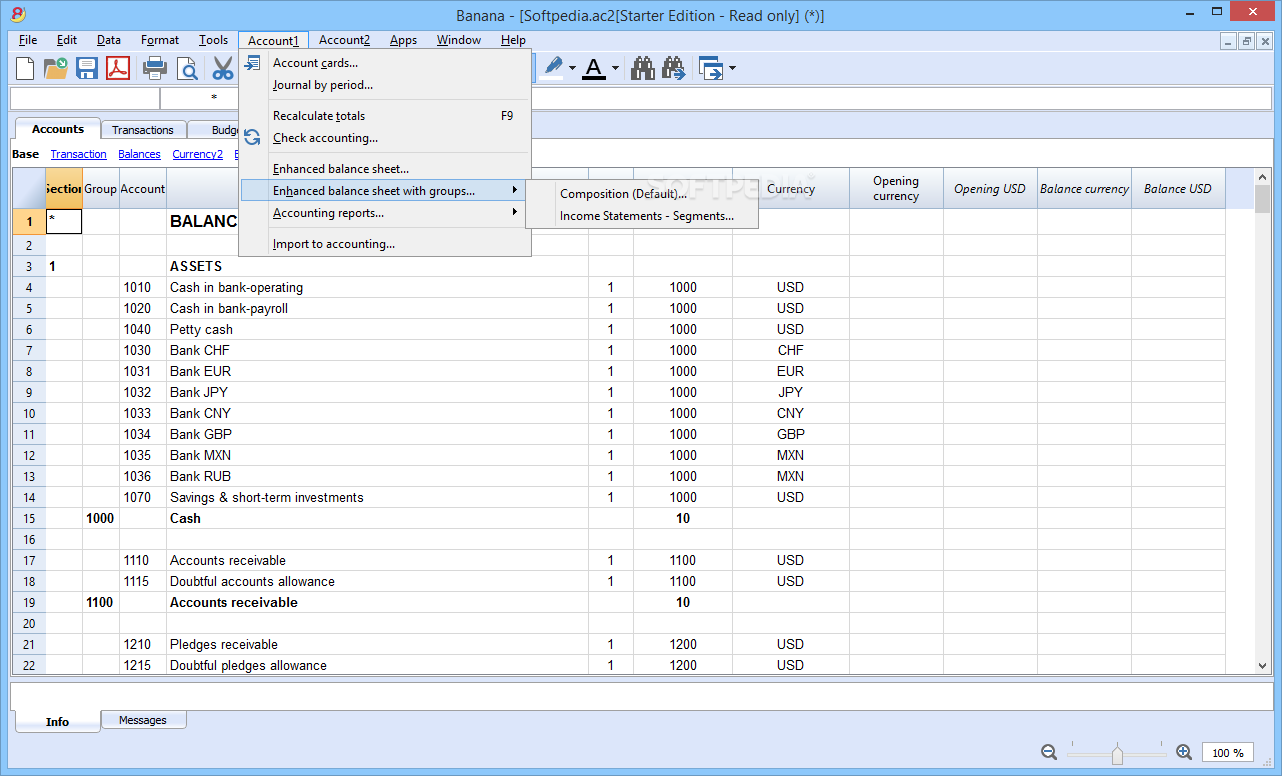Select the Info tab at bottom
This screenshot has height=776, width=1282.
[x=58, y=721]
